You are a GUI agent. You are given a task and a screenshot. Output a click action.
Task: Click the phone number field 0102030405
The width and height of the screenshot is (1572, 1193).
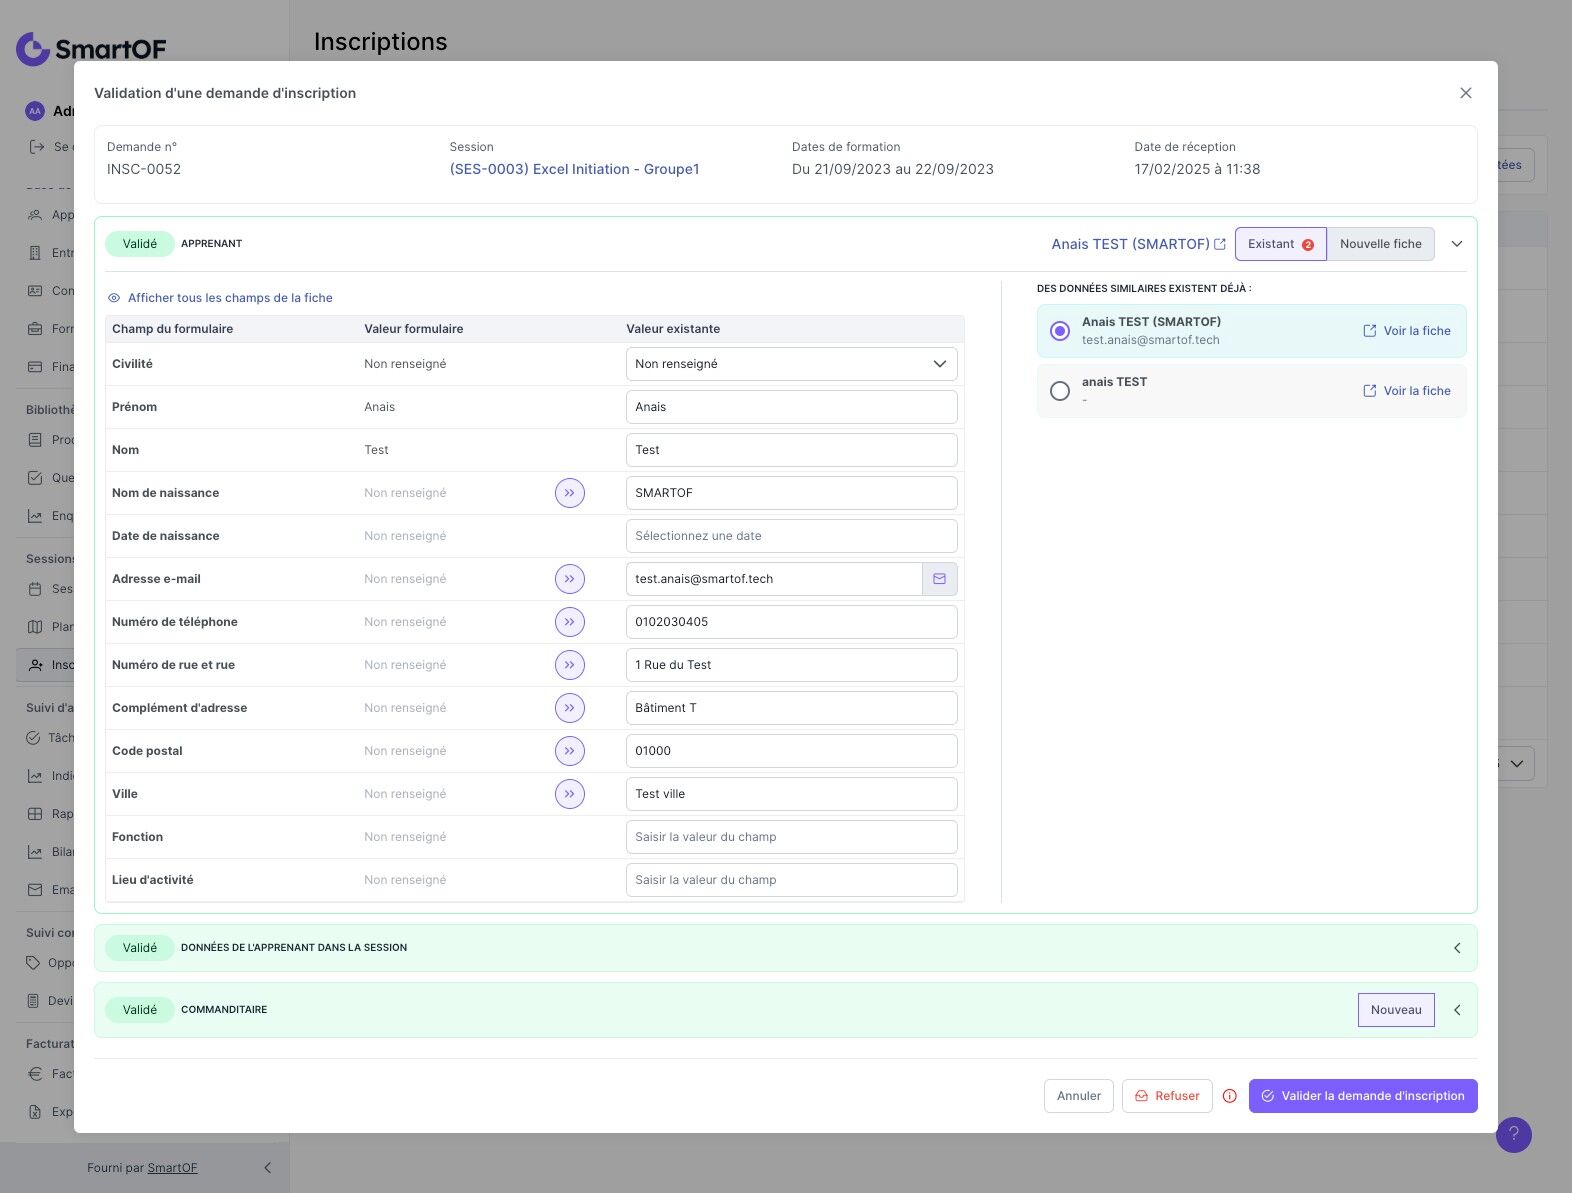pos(792,622)
